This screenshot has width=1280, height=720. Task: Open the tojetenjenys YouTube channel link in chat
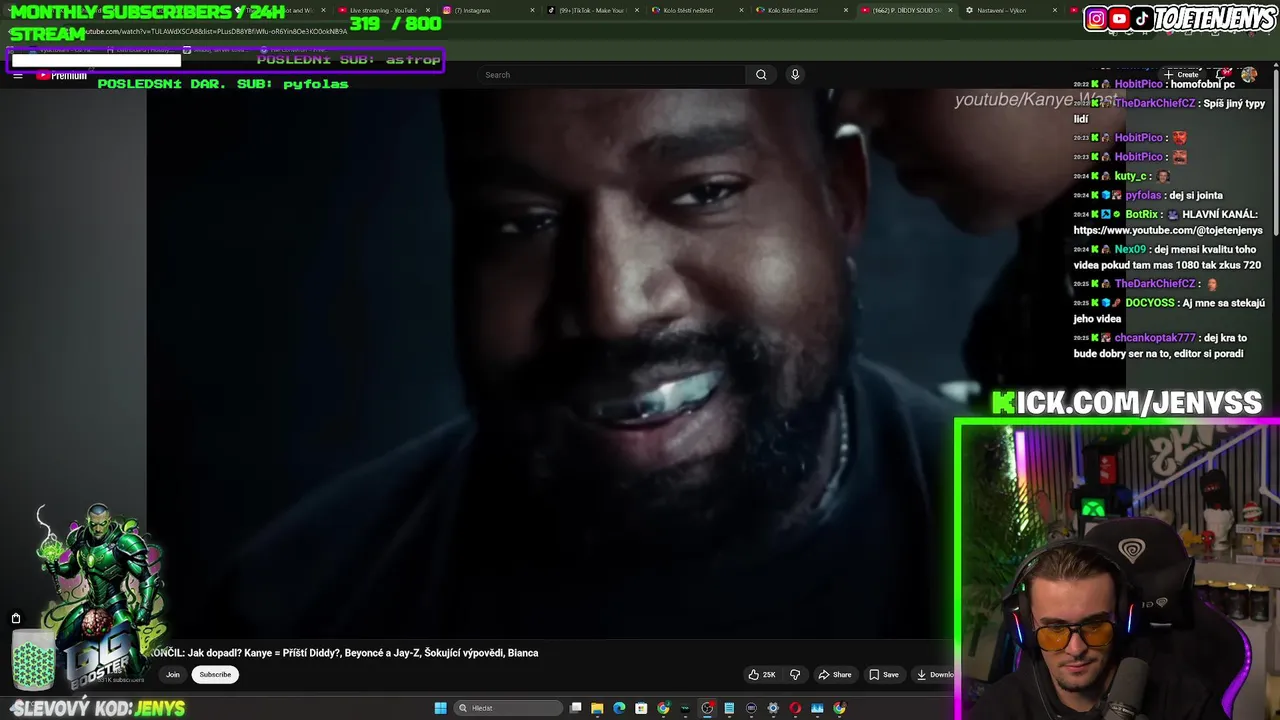(x=1168, y=230)
